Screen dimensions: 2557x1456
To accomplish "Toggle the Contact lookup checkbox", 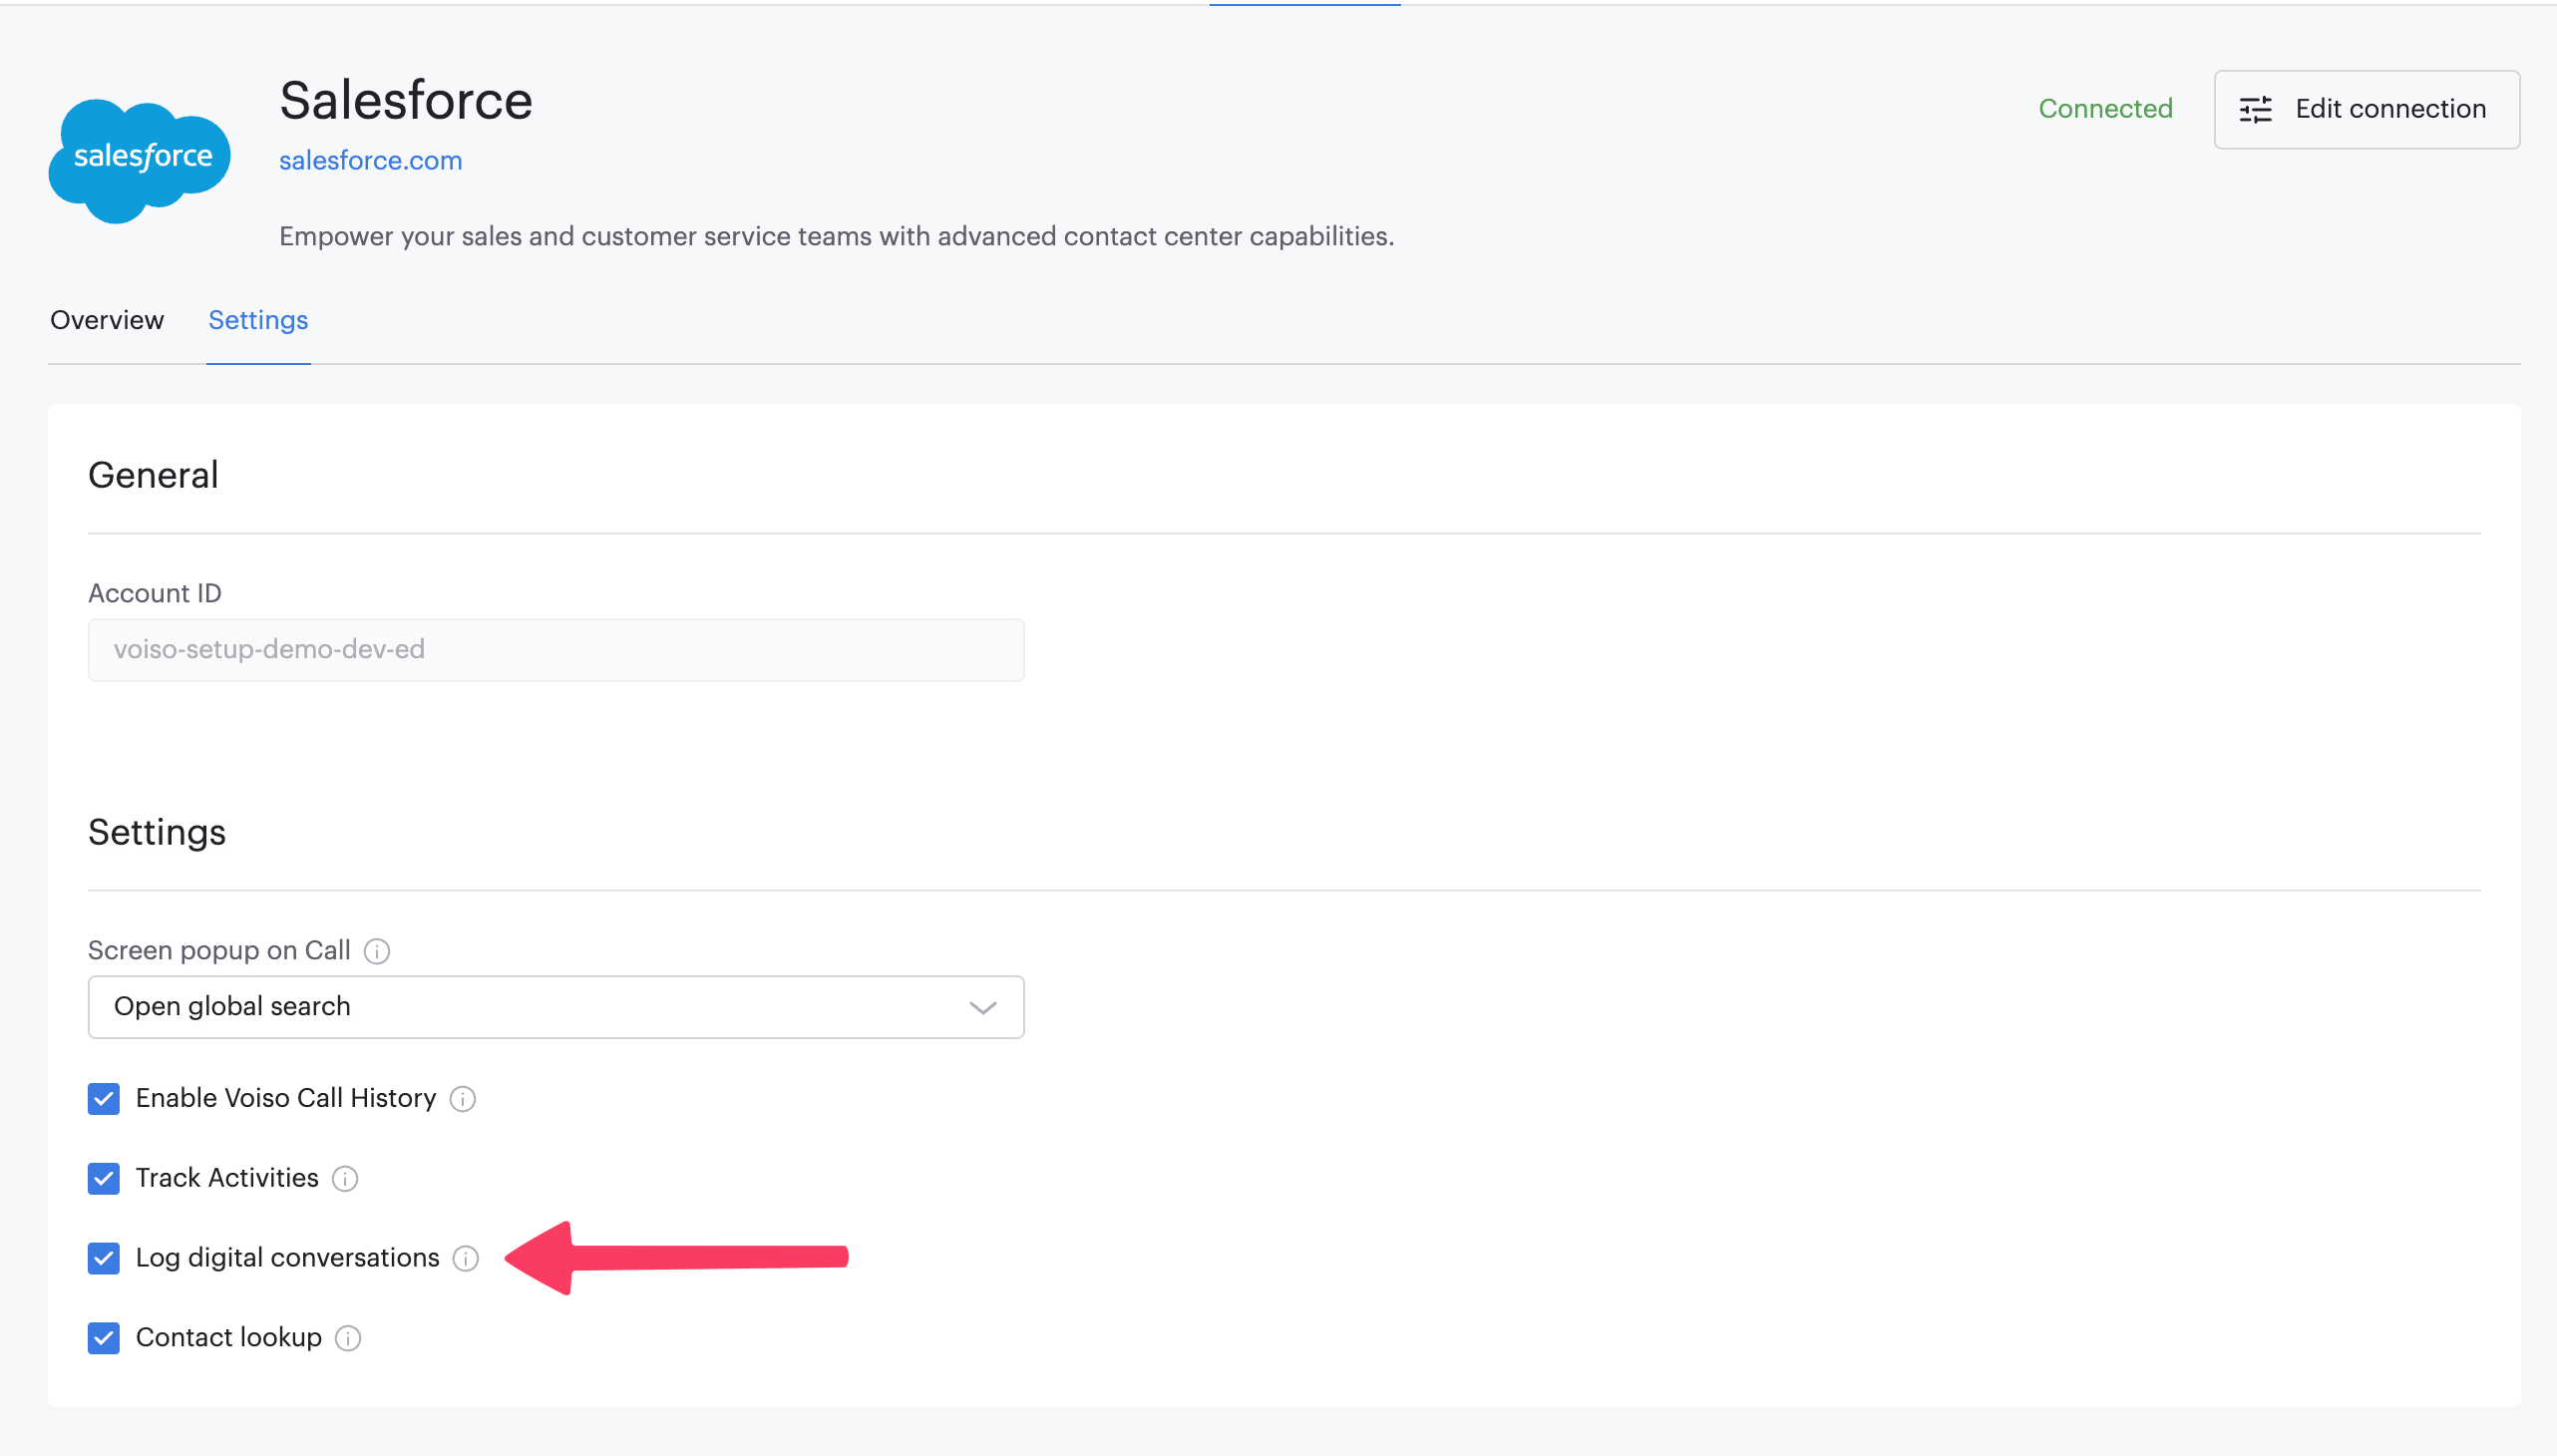I will (x=104, y=1338).
